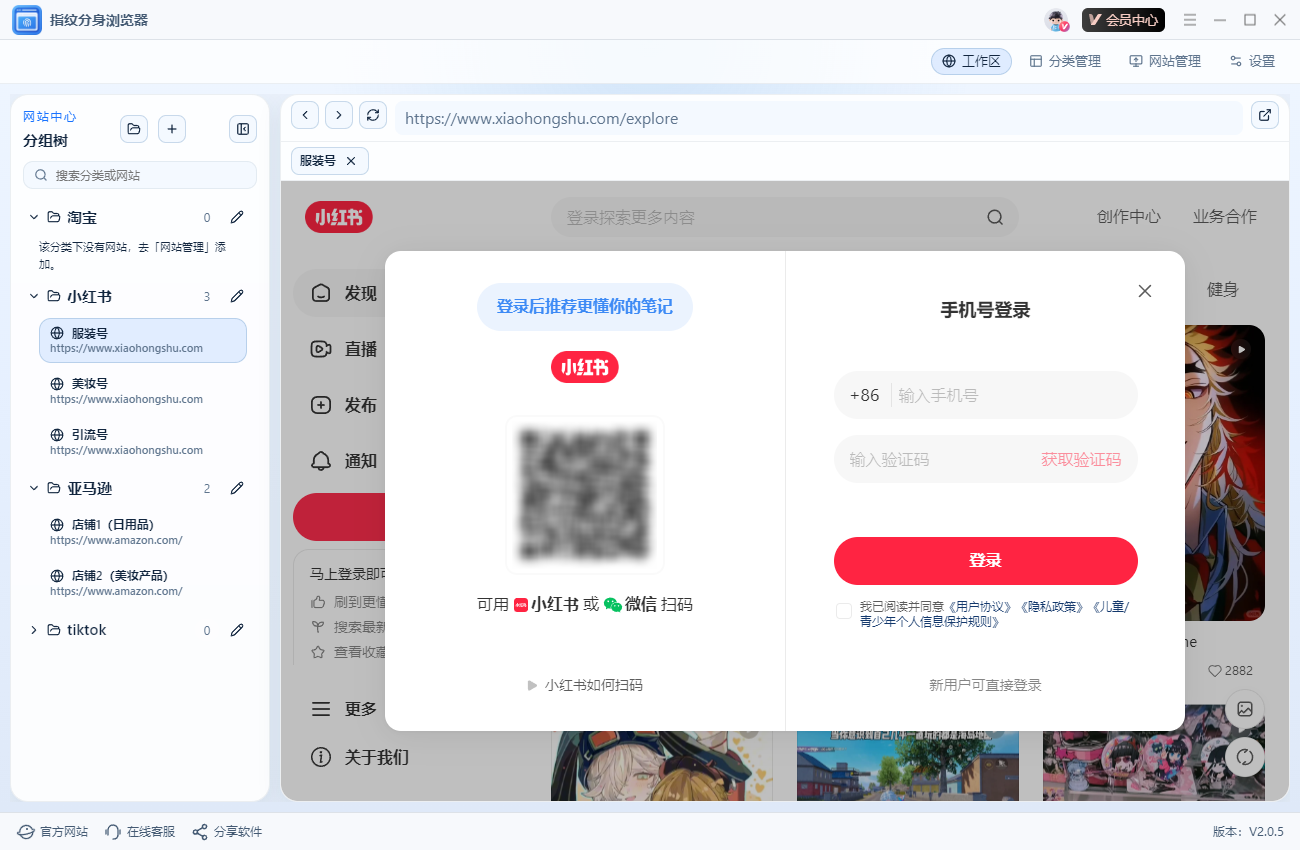Viewport: 1300px width, 850px height.
Task: Select the 健身 category tab
Action: (1222, 290)
